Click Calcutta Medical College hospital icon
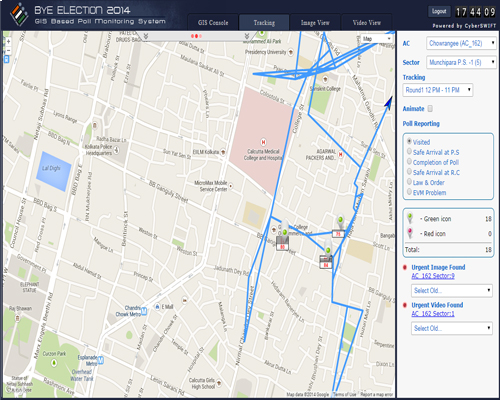This screenshot has height=400, width=500. [263, 142]
